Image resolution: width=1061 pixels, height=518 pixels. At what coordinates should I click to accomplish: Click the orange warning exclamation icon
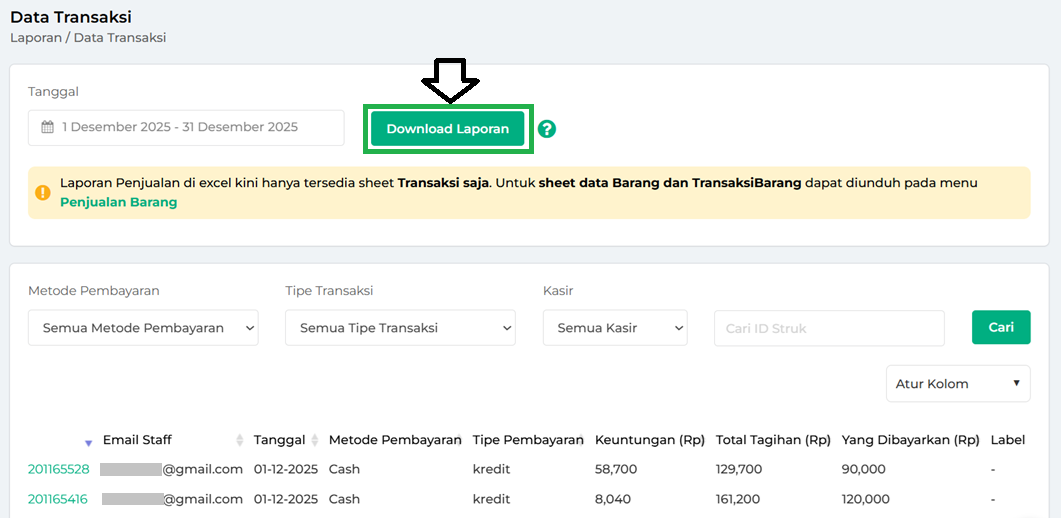tap(43, 193)
